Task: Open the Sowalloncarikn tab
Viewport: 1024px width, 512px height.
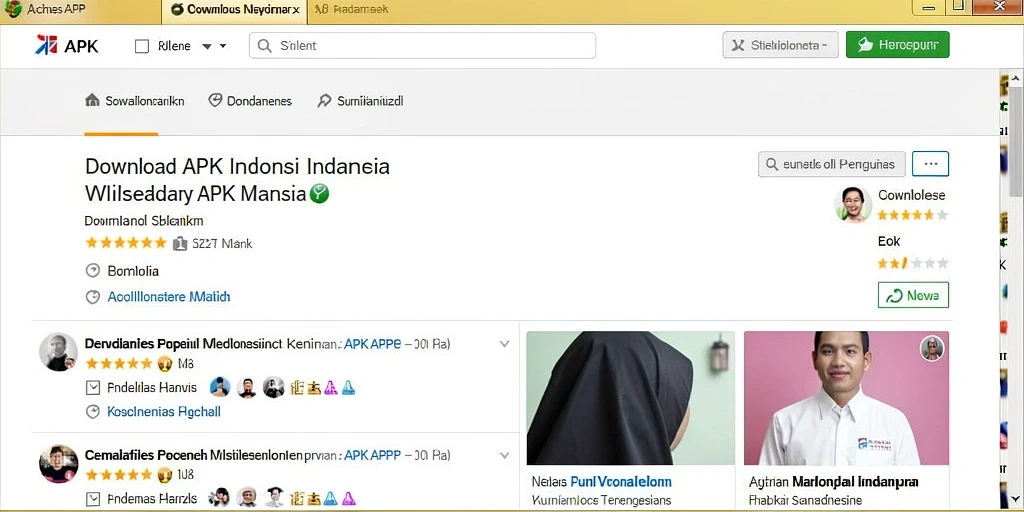Action: coord(135,101)
